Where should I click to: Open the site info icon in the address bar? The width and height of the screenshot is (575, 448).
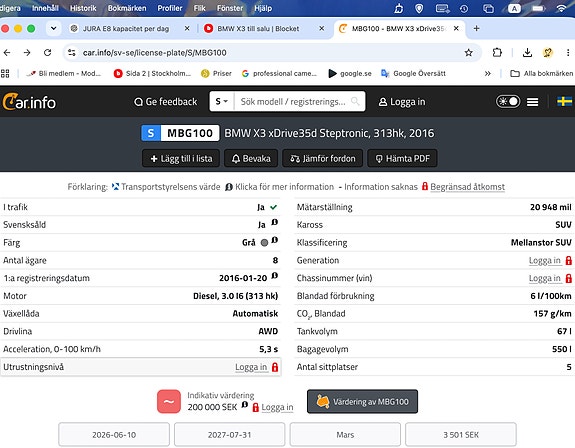[x=72, y=53]
